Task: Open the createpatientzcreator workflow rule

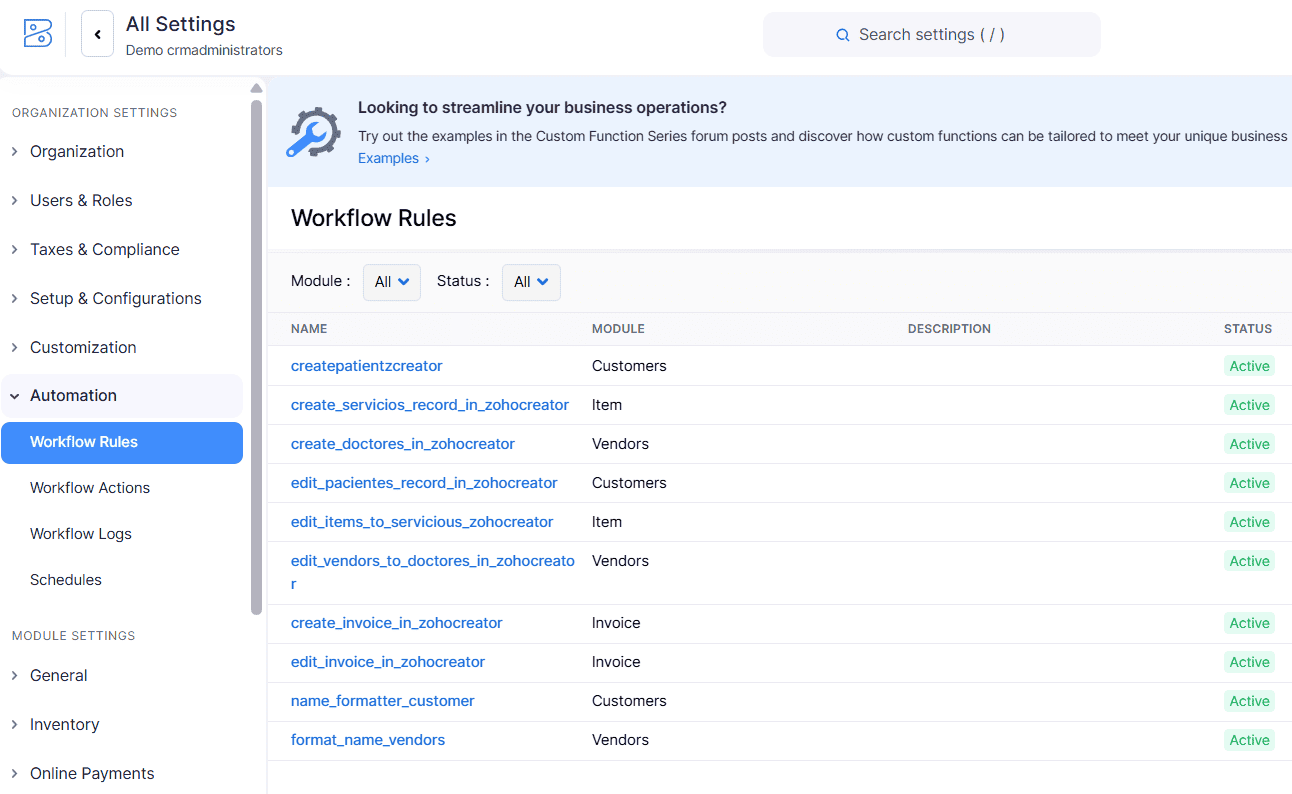Action: pyautogui.click(x=366, y=366)
